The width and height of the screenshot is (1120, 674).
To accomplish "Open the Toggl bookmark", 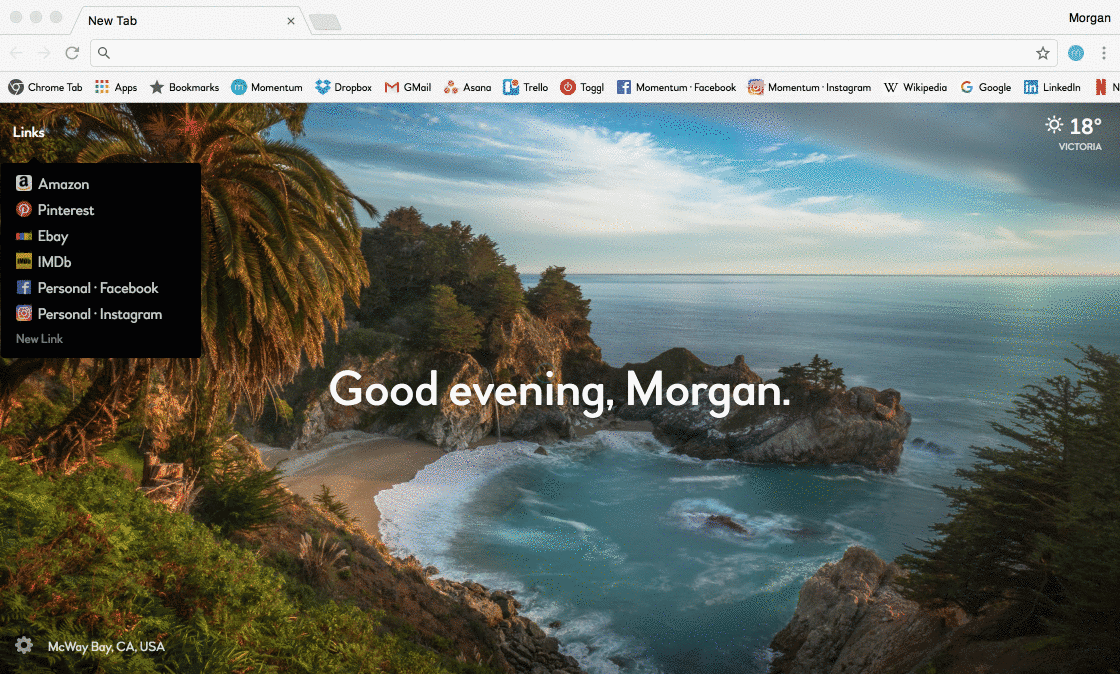I will [x=582, y=87].
